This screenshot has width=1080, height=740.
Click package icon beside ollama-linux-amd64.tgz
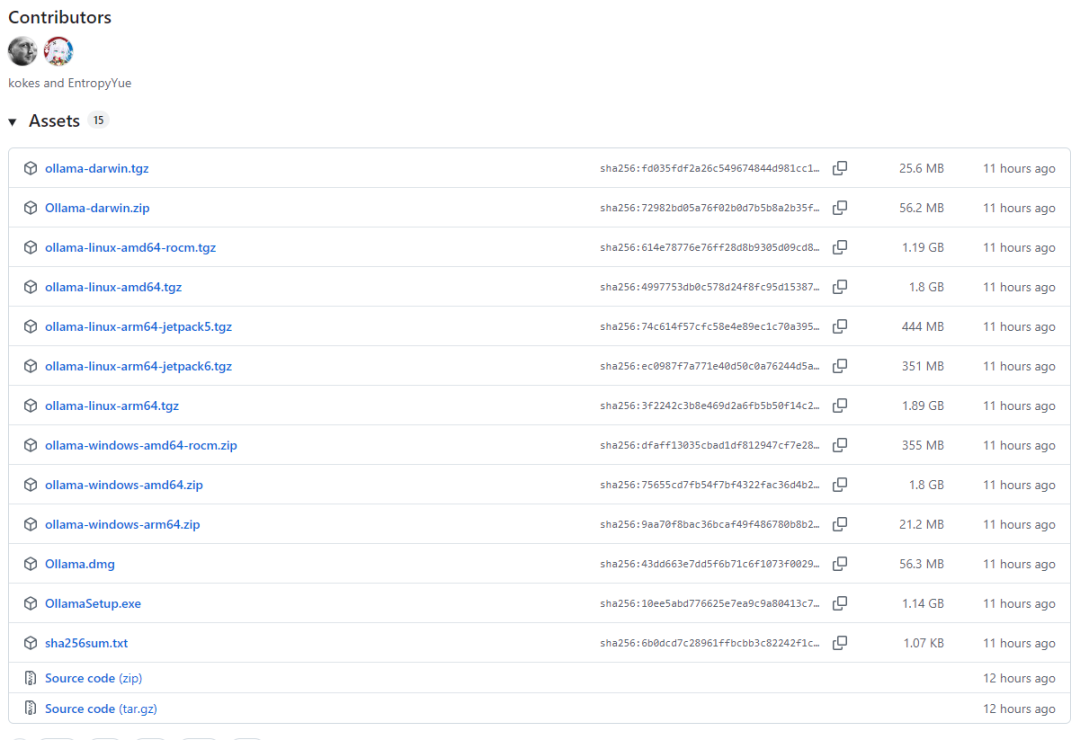coord(30,287)
